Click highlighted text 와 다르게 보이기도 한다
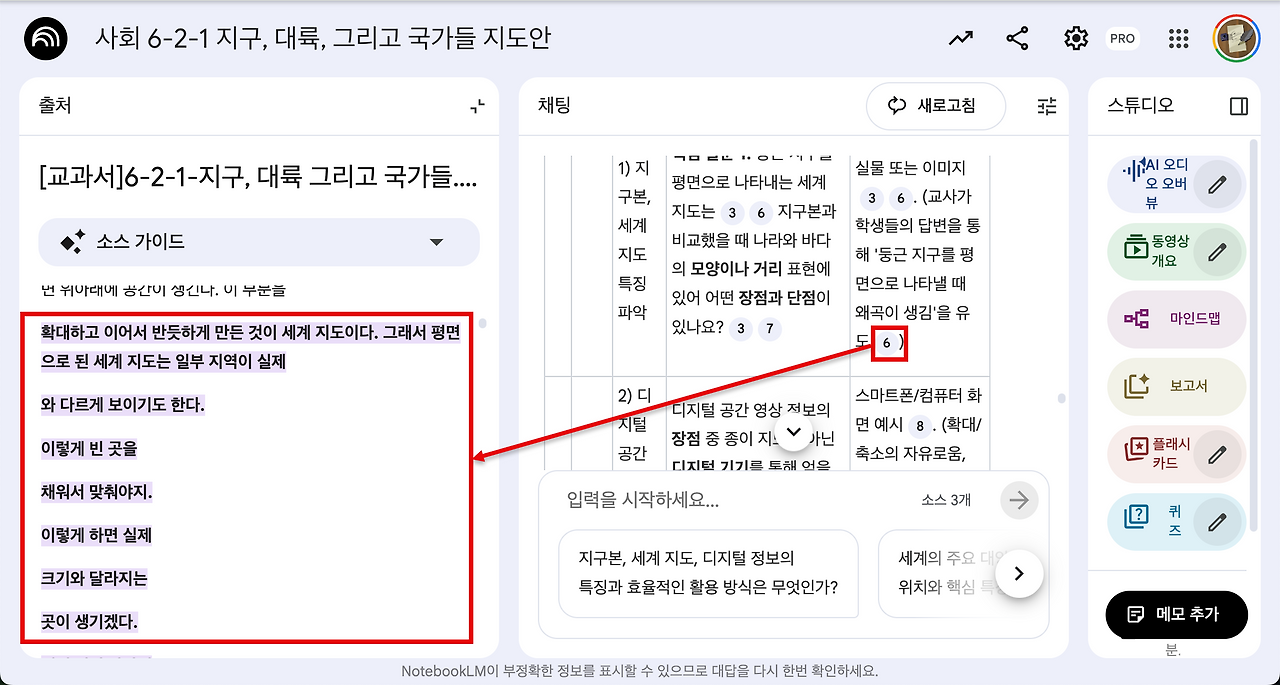Image resolution: width=1280 pixels, height=685 pixels. (x=123, y=405)
